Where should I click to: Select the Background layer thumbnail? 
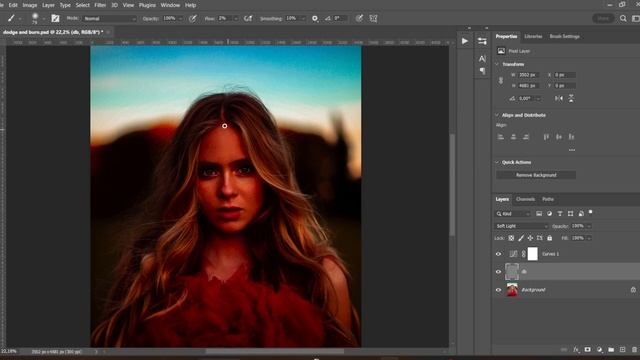click(x=512, y=290)
